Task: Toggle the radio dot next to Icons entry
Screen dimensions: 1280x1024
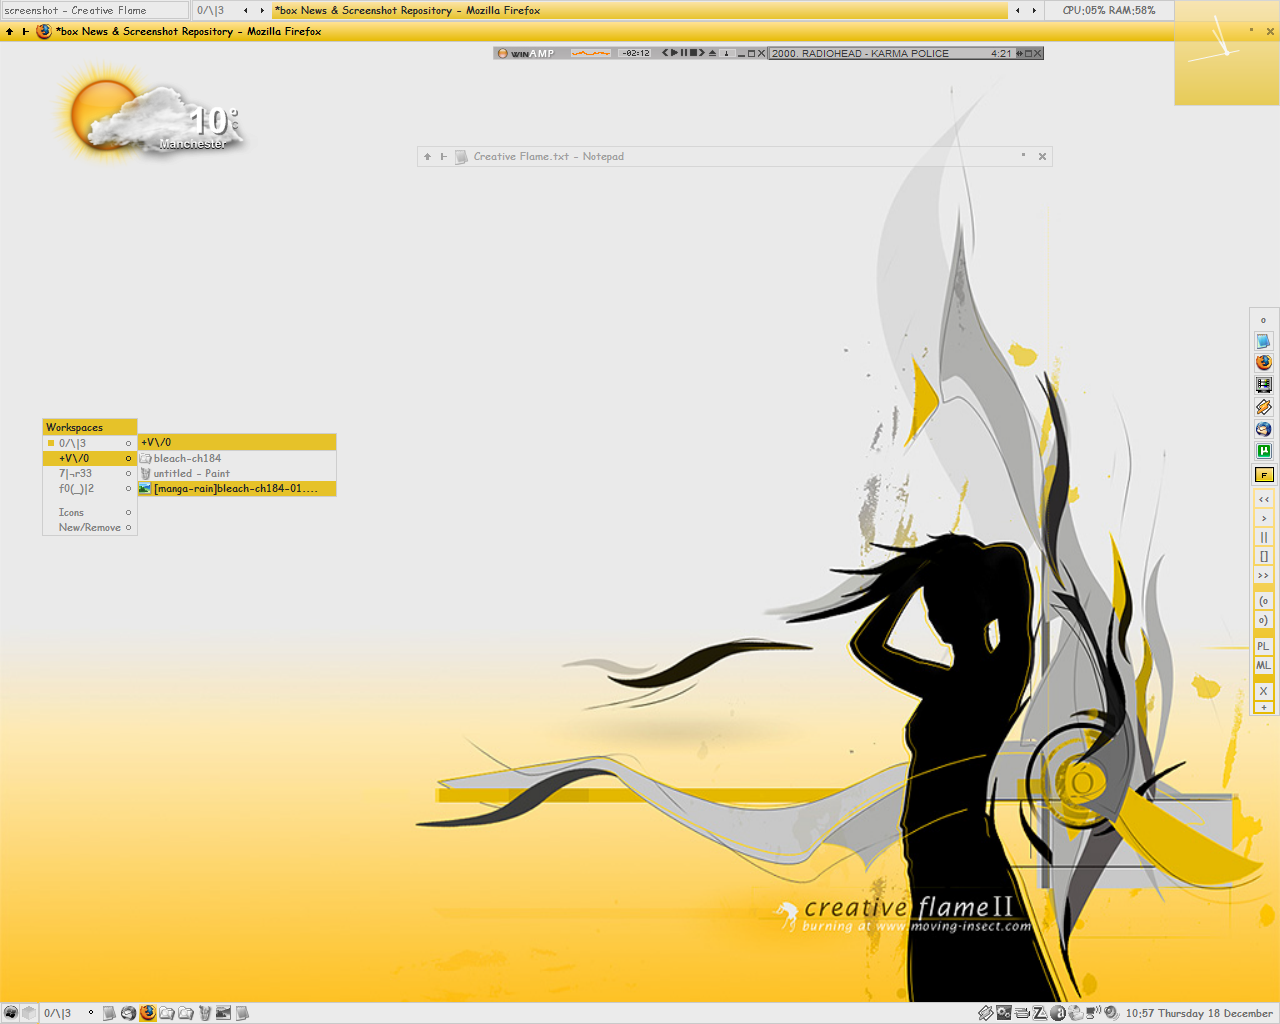Action: 128,513
